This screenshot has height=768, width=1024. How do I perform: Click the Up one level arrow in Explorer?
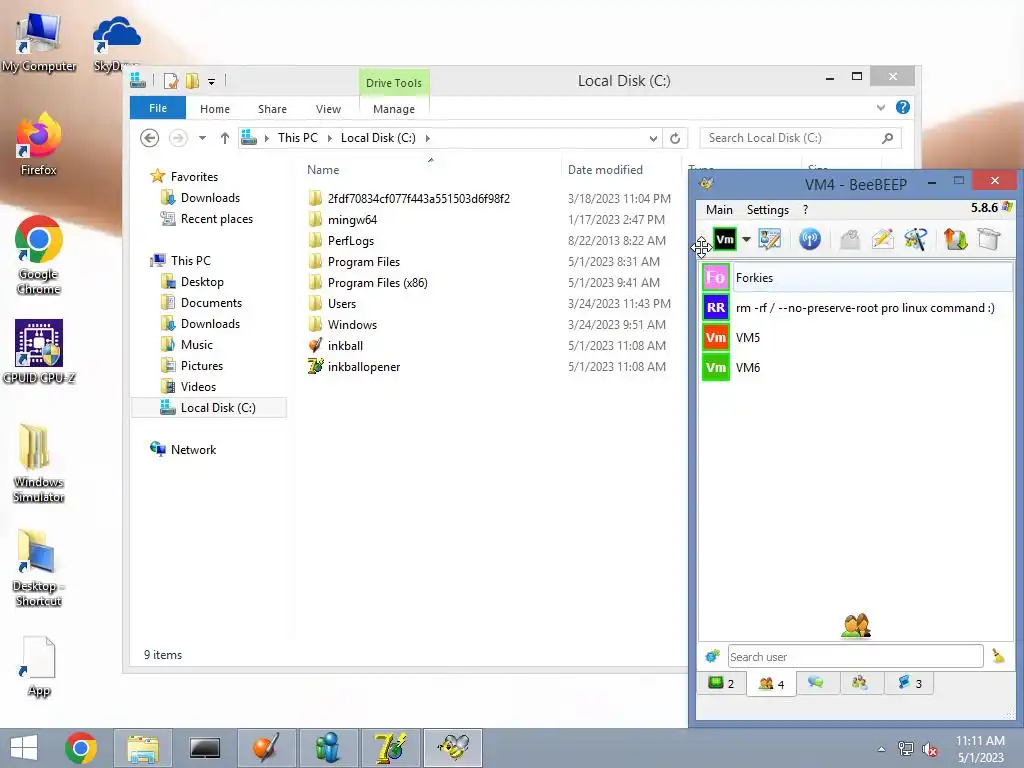tap(225, 138)
